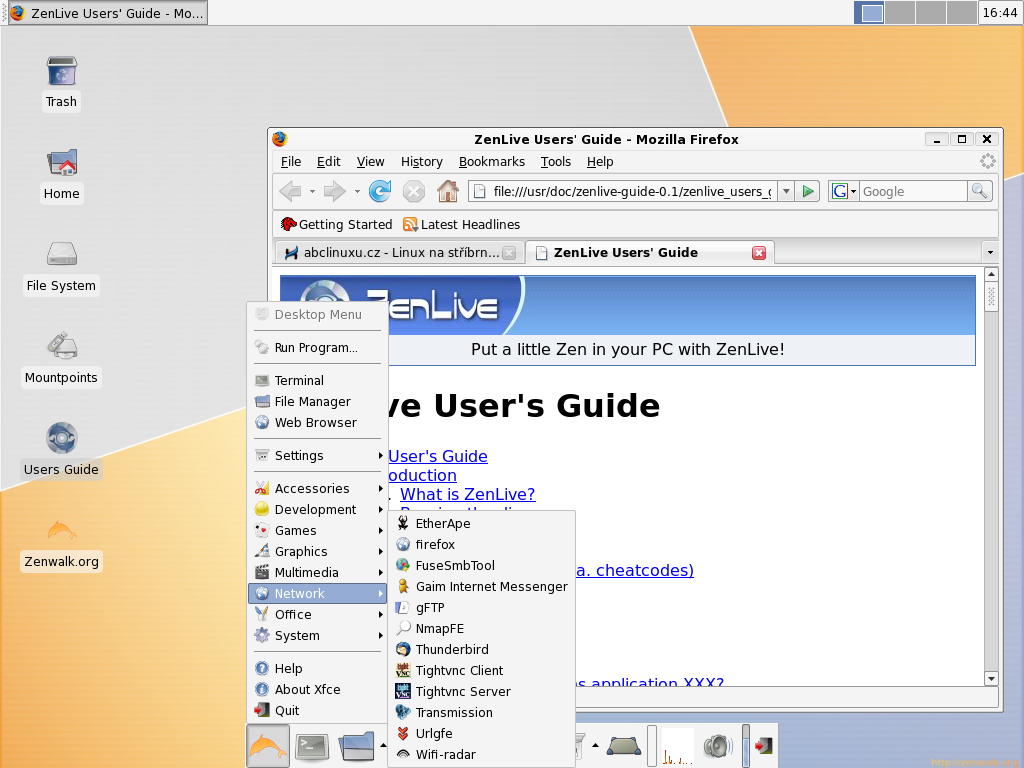Go to the Firefox Home page icon
The image size is (1024, 768).
click(x=447, y=191)
